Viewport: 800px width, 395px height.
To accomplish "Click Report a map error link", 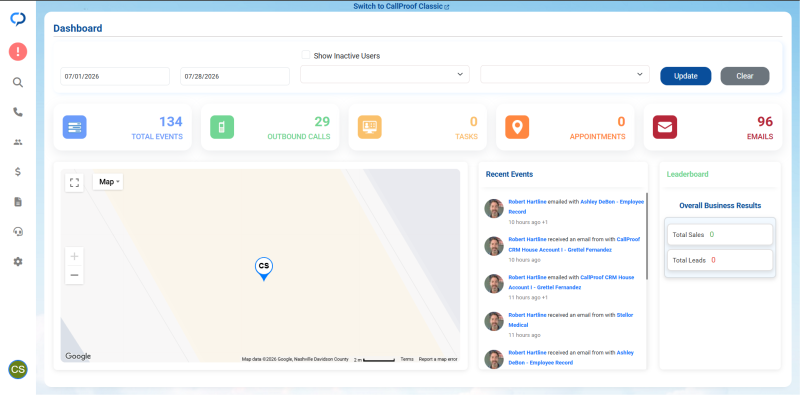I will point(438,359).
